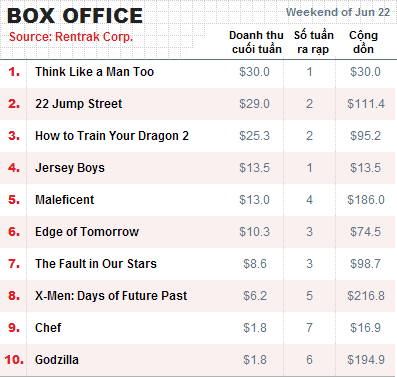Open X-Men: Days of Future Past
Screen dimensions: 397x377
(111, 296)
